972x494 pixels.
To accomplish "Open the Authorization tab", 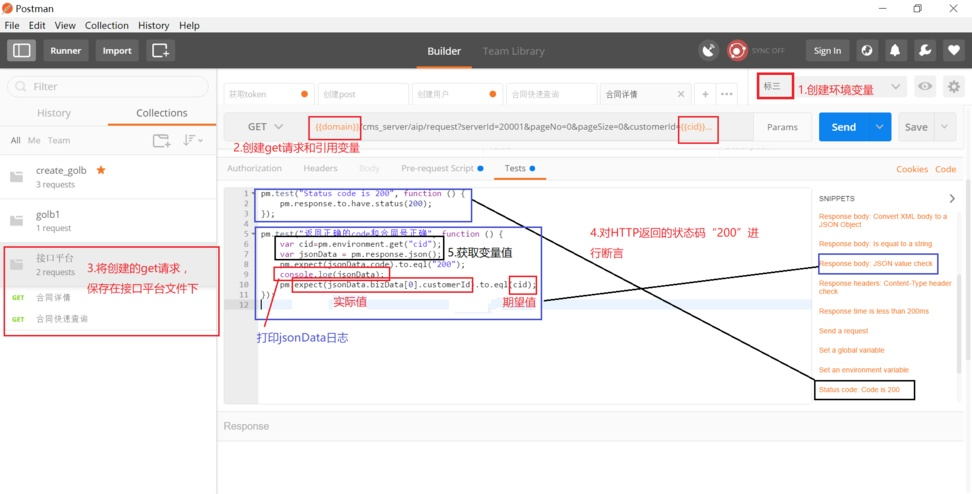I will 254,168.
